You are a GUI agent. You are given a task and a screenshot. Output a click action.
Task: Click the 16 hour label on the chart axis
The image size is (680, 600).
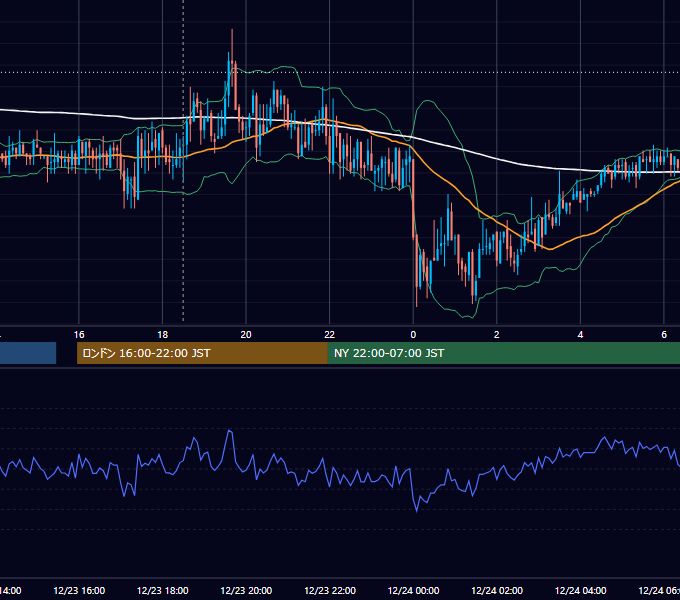coord(79,335)
